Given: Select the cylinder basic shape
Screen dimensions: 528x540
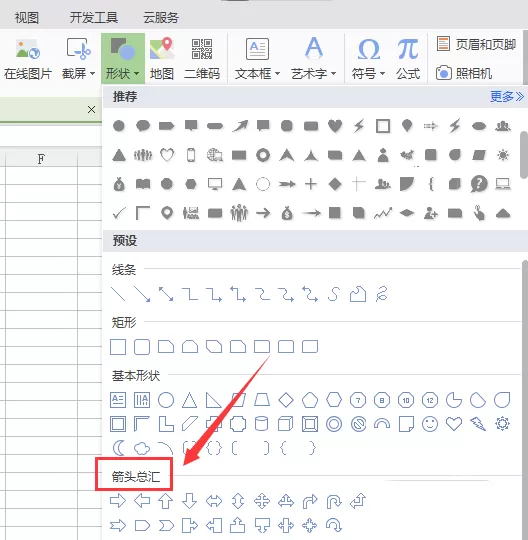Looking at the screenshot, I should pos(261,424).
